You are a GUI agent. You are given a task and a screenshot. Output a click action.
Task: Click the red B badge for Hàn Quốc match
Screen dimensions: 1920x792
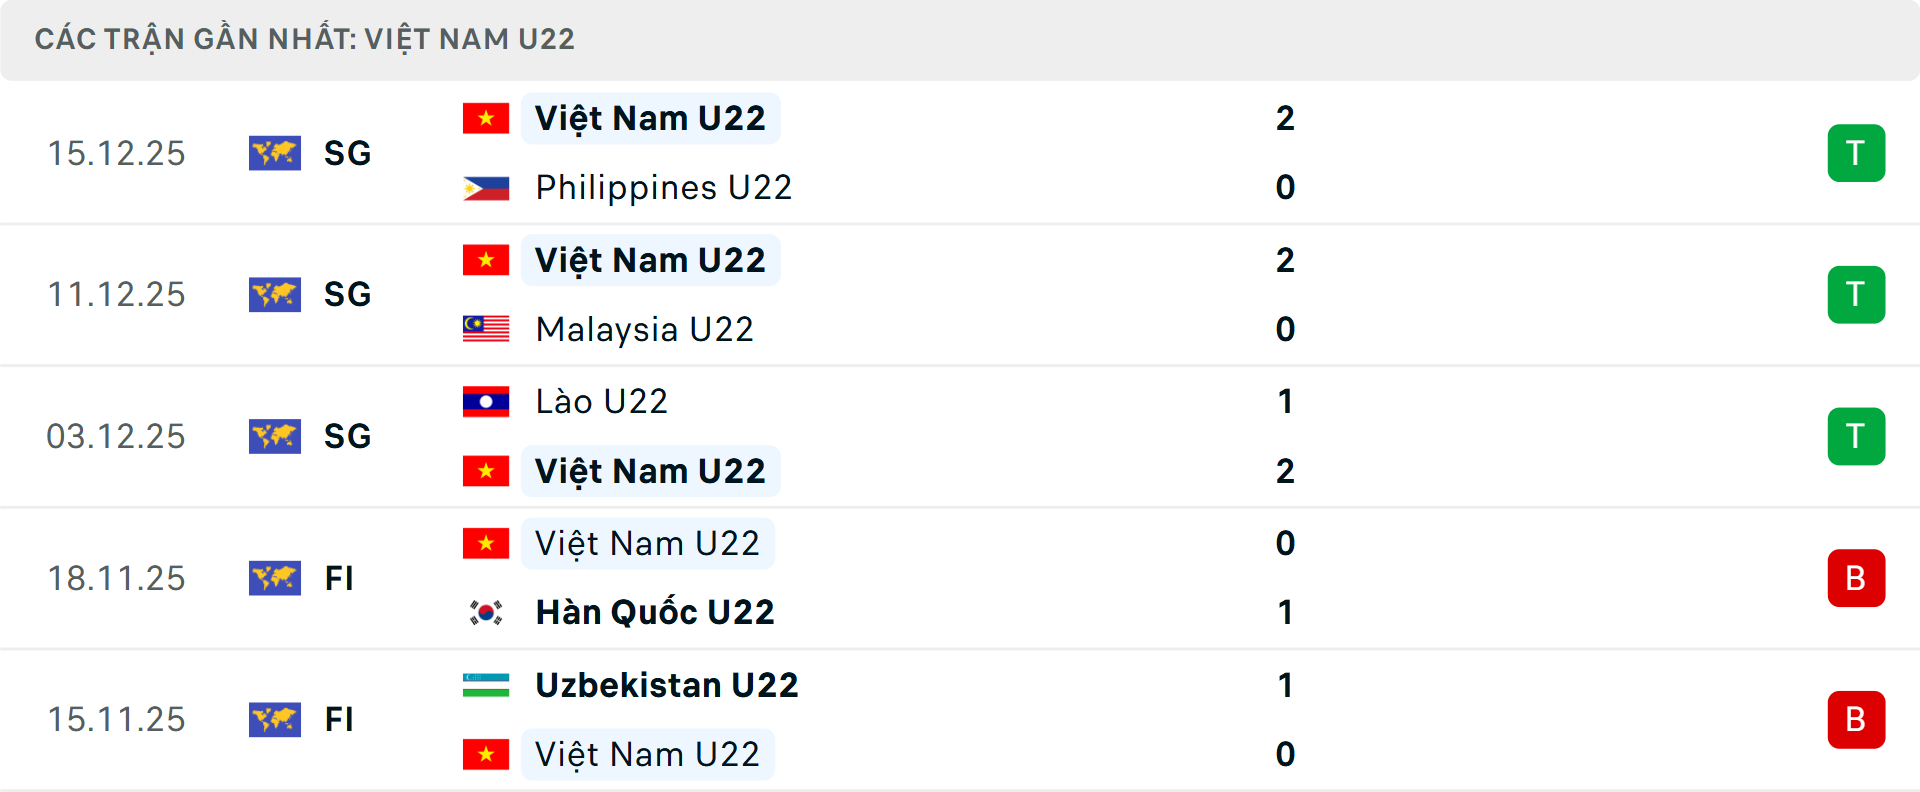(1857, 578)
